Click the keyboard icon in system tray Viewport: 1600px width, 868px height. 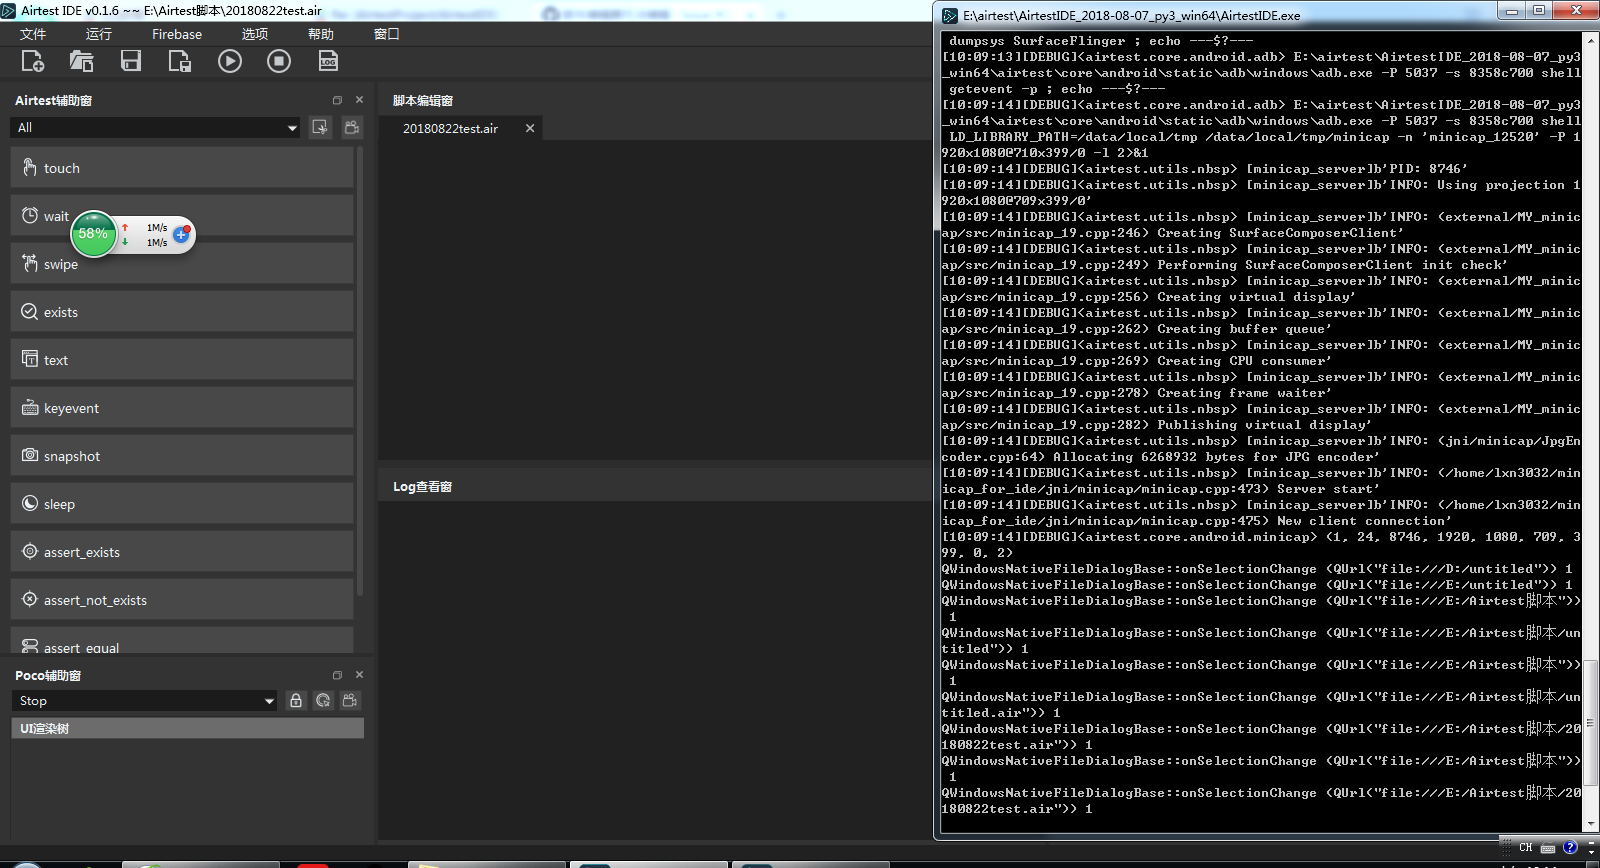pos(1548,848)
